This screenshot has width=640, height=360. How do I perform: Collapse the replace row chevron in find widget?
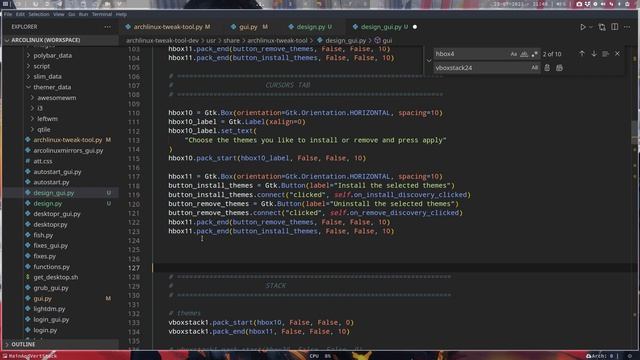pos(429,61)
